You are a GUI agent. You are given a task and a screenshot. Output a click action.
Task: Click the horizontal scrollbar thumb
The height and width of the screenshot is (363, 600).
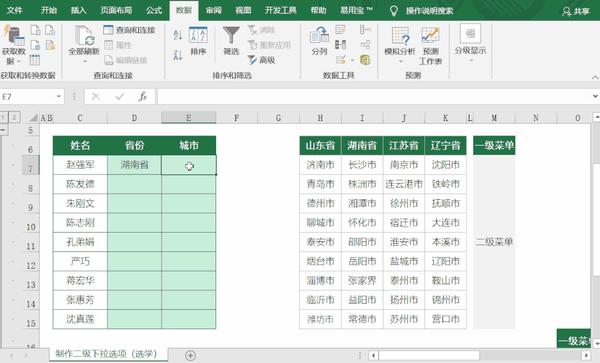(x=429, y=355)
